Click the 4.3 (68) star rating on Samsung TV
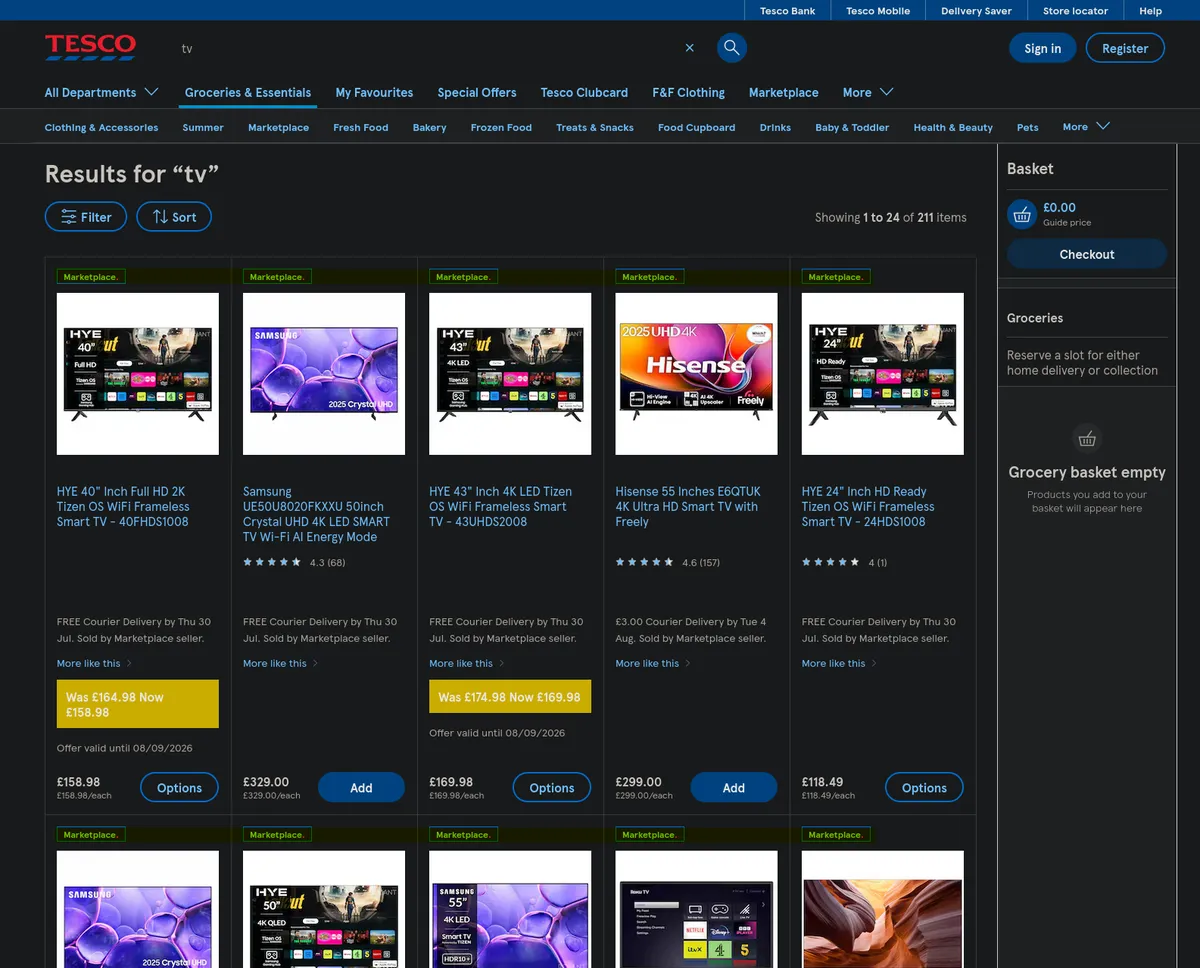The height and width of the screenshot is (968, 1200). tap(294, 562)
